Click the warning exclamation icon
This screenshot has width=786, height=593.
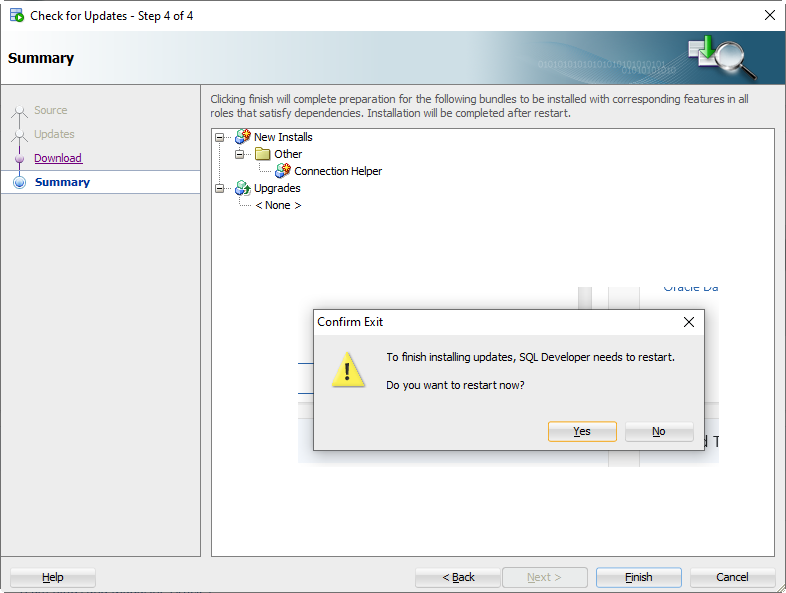pyautogui.click(x=348, y=370)
